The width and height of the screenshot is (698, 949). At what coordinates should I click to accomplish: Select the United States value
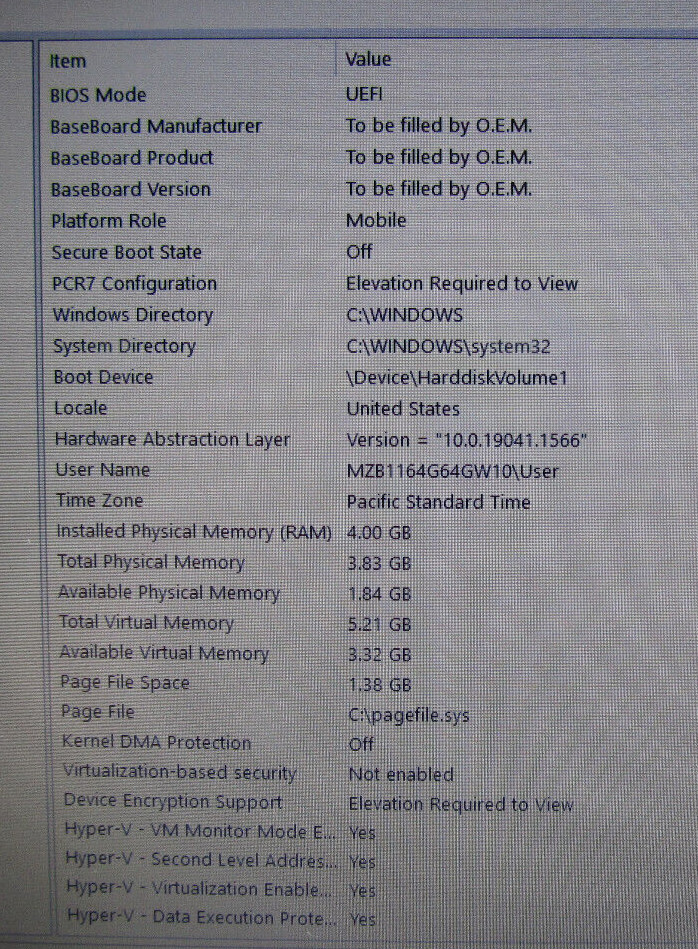click(403, 409)
